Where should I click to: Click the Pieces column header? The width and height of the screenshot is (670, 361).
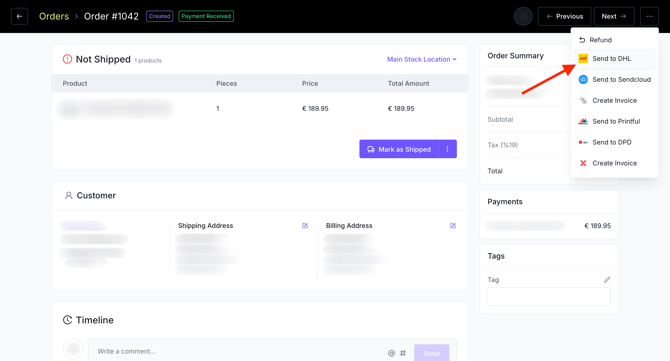[x=226, y=83]
